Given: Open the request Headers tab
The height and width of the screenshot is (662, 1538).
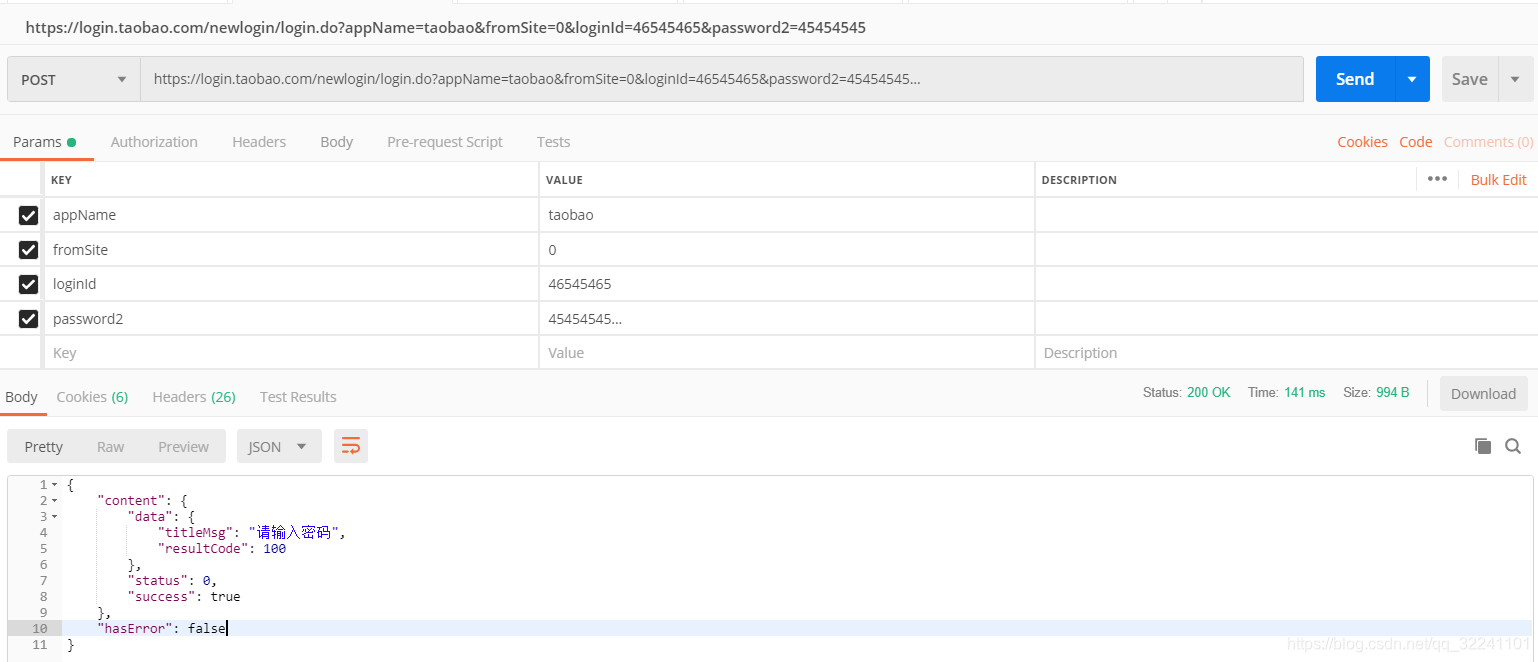Looking at the screenshot, I should click(259, 142).
